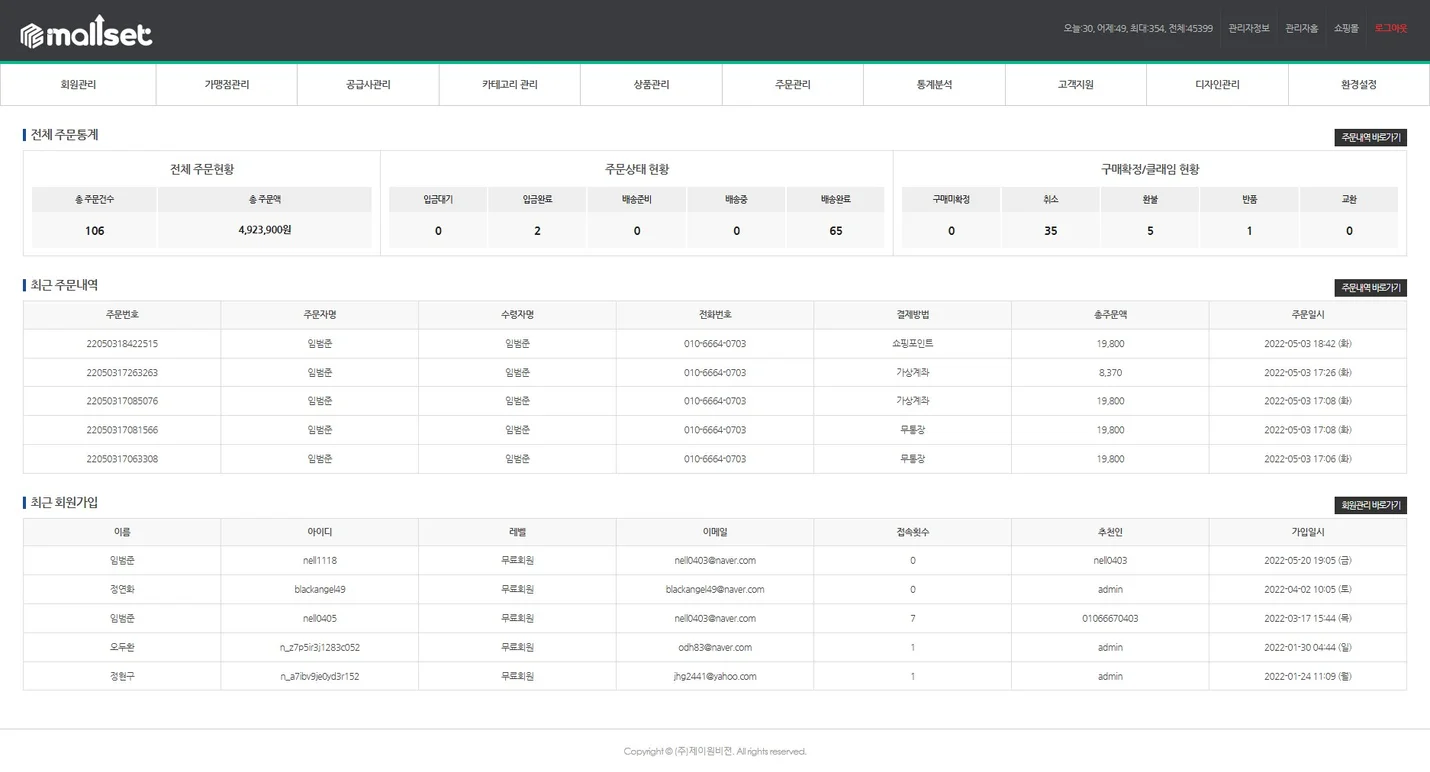The image size is (1430, 772).
Task: Click the 관리자홈 link in header
Action: (x=1301, y=28)
